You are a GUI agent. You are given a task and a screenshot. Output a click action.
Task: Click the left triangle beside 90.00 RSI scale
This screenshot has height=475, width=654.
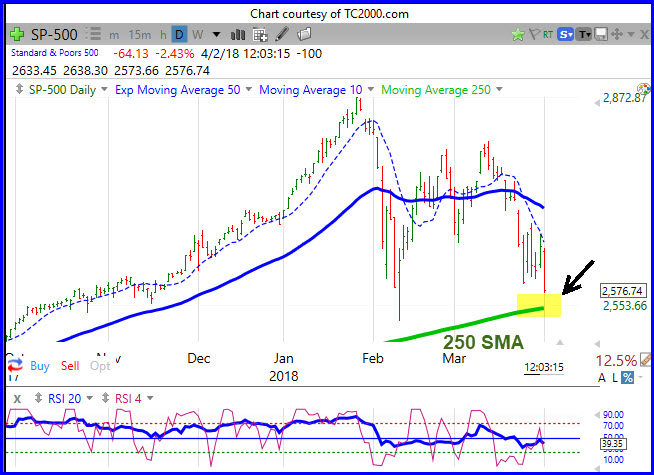(x=597, y=415)
